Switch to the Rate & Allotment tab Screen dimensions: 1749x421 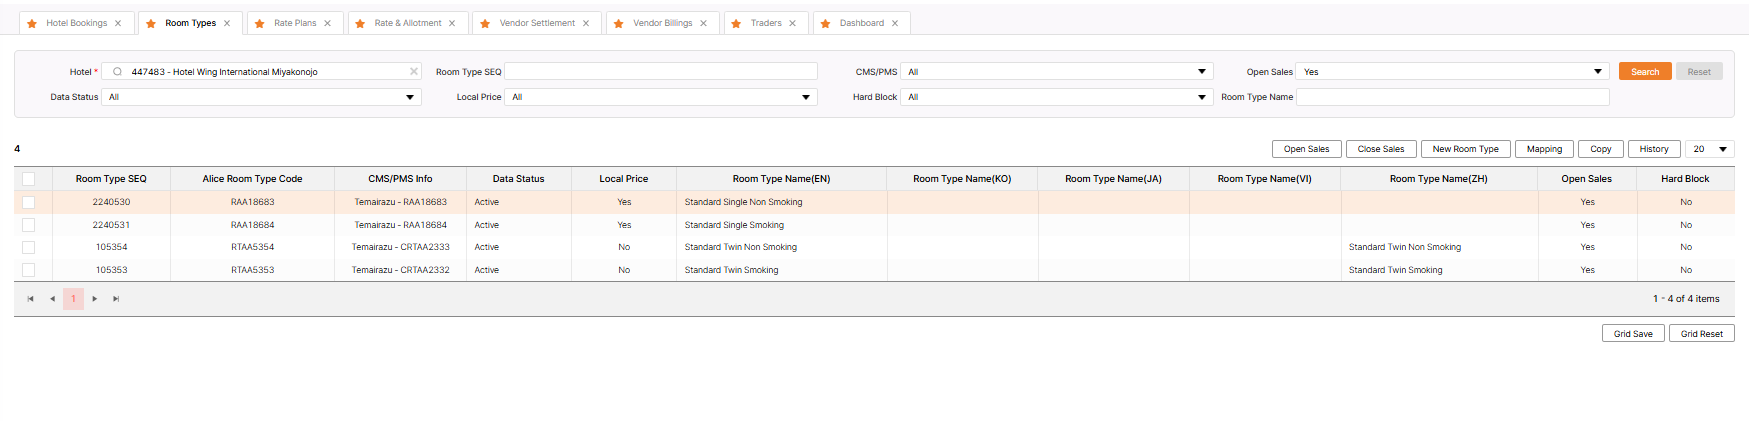point(408,23)
